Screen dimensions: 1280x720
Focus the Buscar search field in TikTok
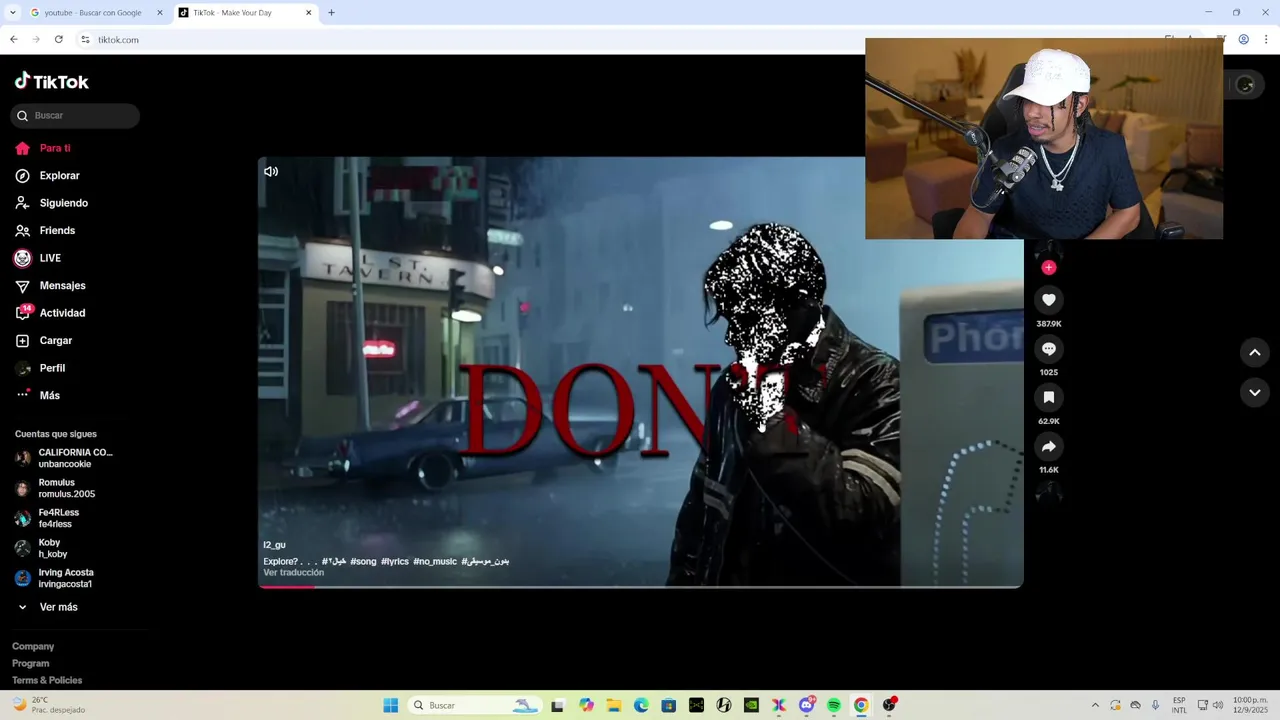[x=75, y=116]
